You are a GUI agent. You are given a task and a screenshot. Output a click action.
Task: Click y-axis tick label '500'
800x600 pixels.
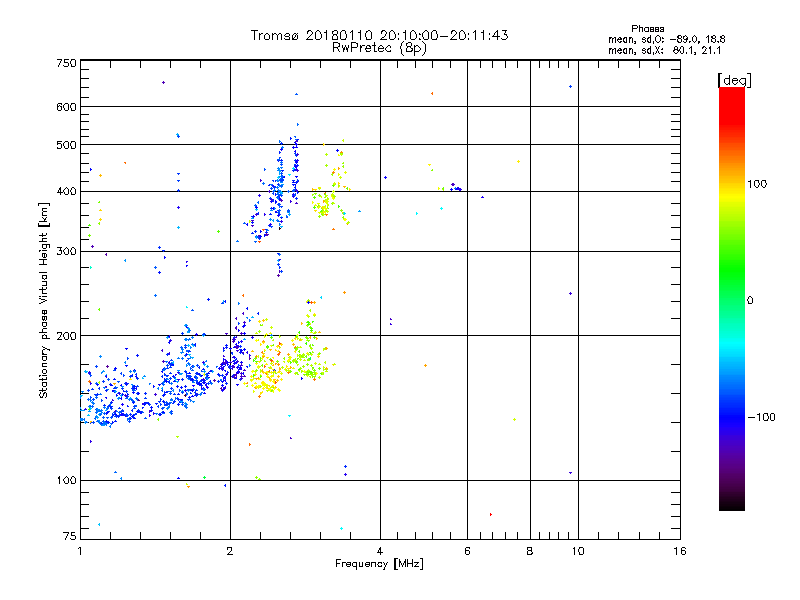click(66, 145)
